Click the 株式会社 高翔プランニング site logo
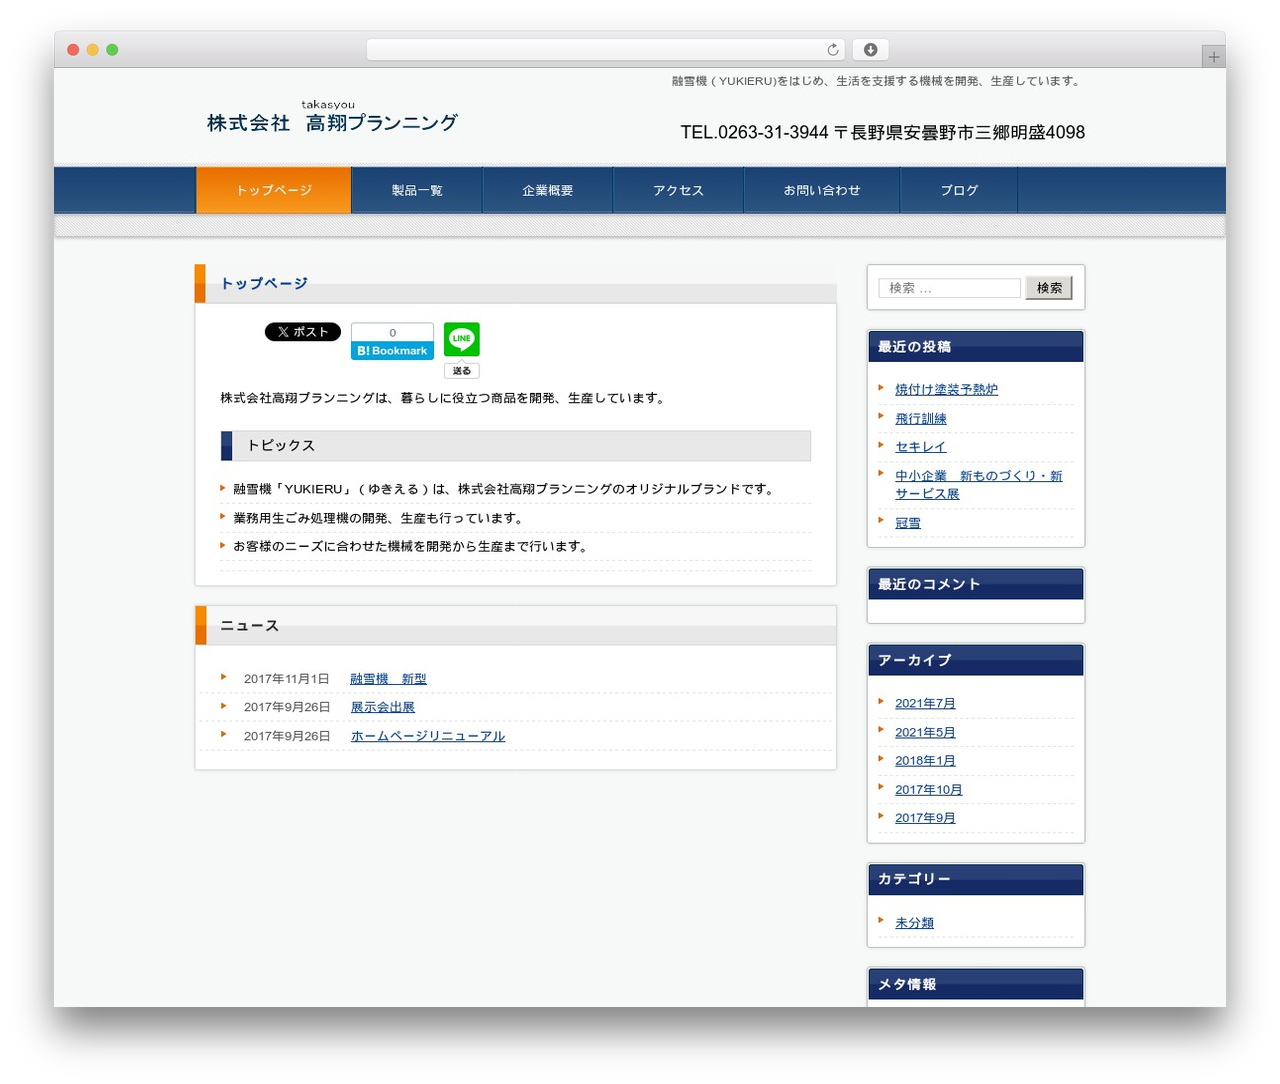The width and height of the screenshot is (1280, 1084). (x=332, y=118)
